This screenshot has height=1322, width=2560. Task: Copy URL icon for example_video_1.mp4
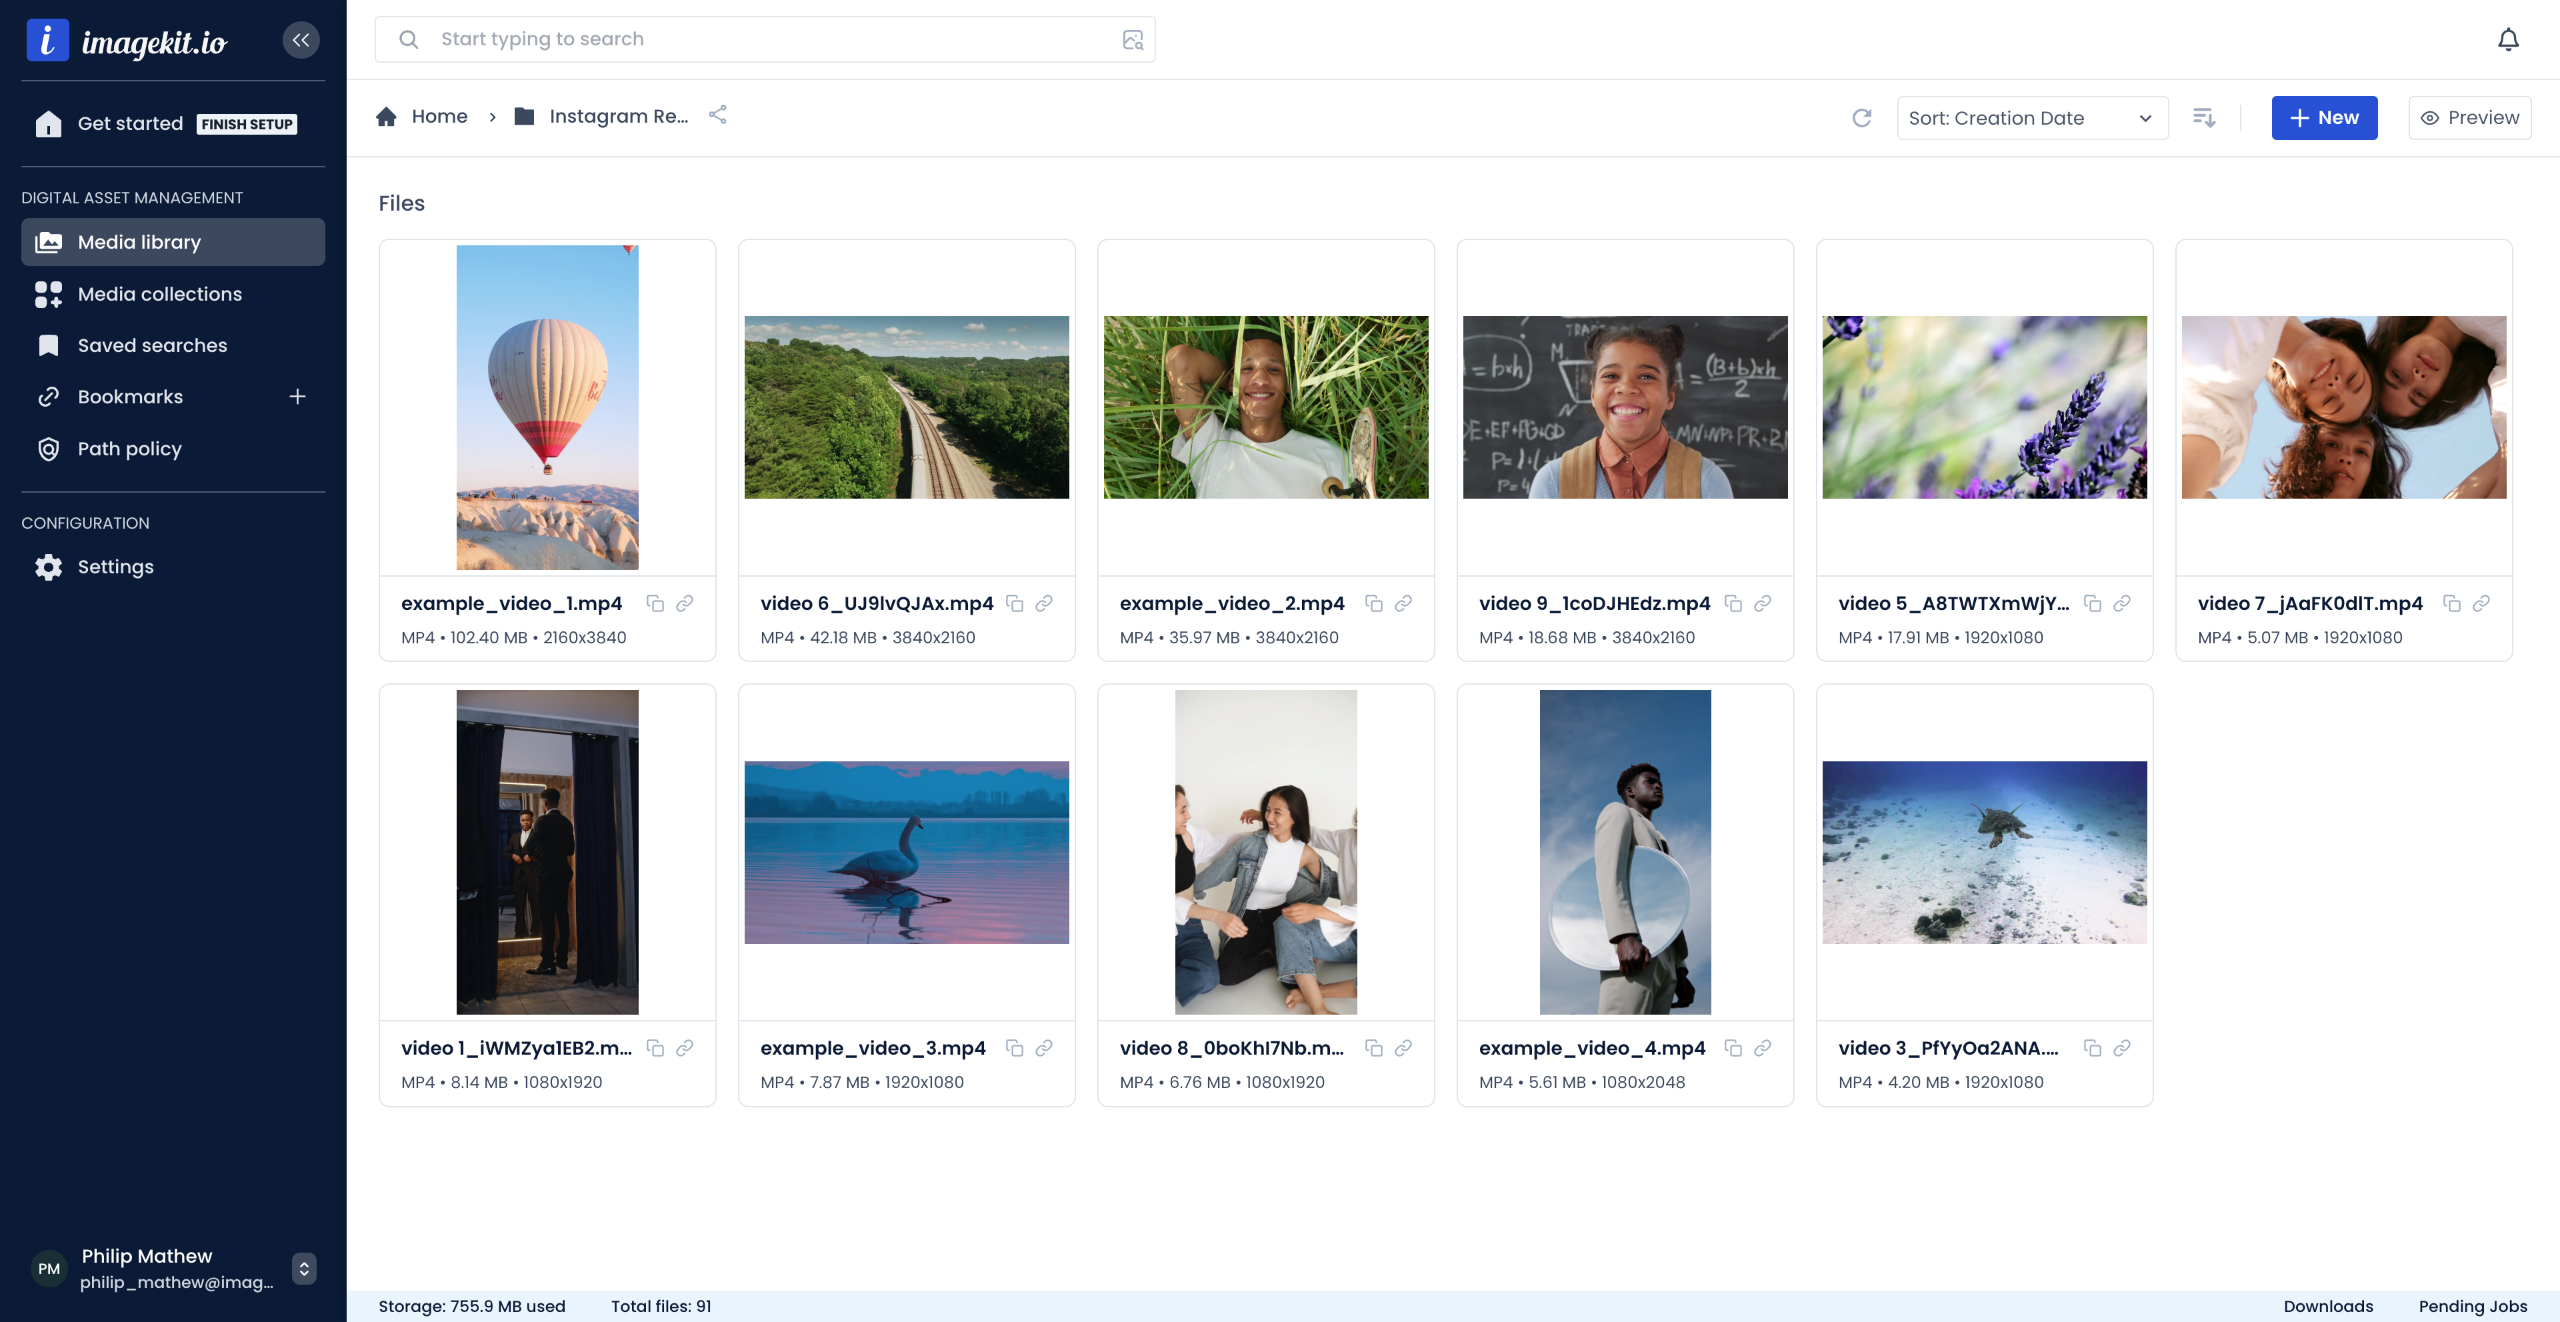[x=655, y=603]
